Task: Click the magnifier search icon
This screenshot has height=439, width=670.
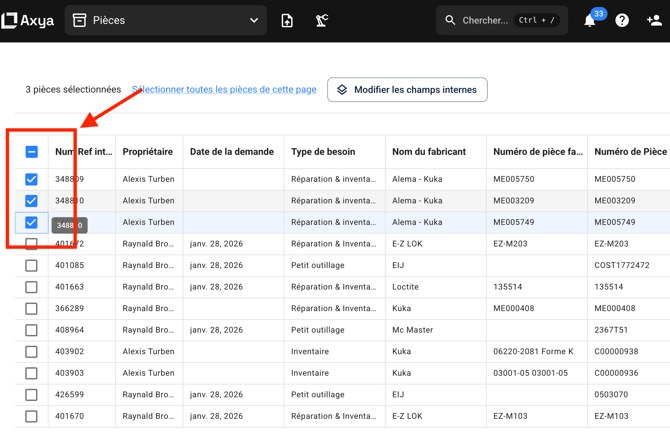Action: tap(450, 20)
